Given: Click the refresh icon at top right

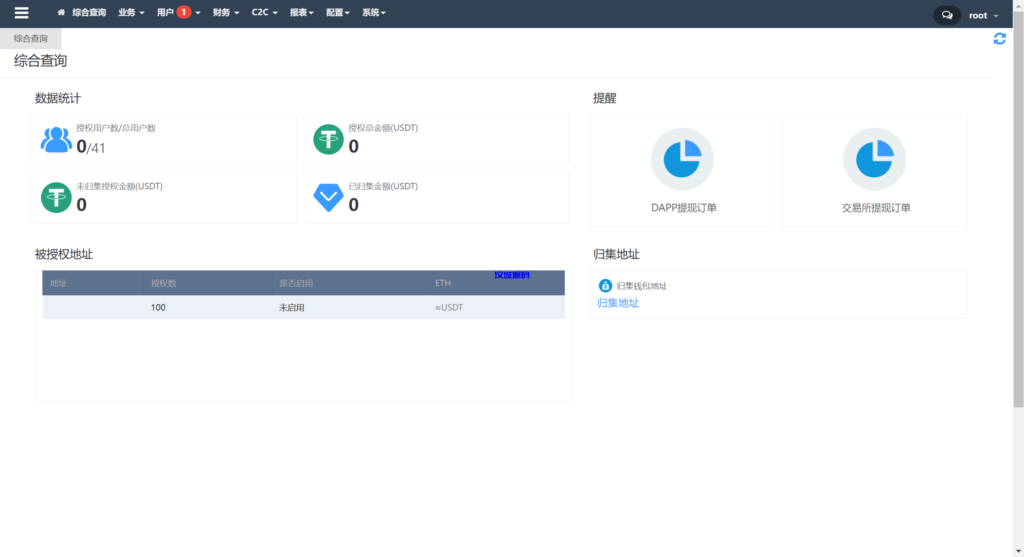Looking at the screenshot, I should (x=999, y=39).
